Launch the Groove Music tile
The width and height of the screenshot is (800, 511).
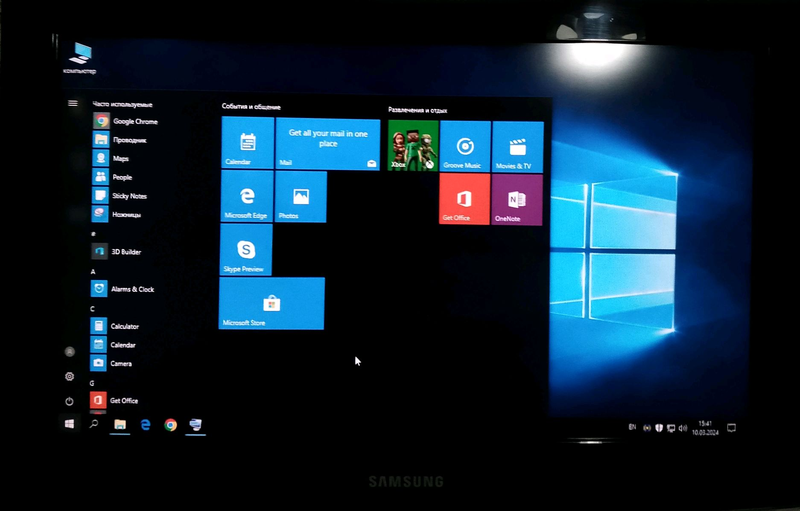(465, 146)
